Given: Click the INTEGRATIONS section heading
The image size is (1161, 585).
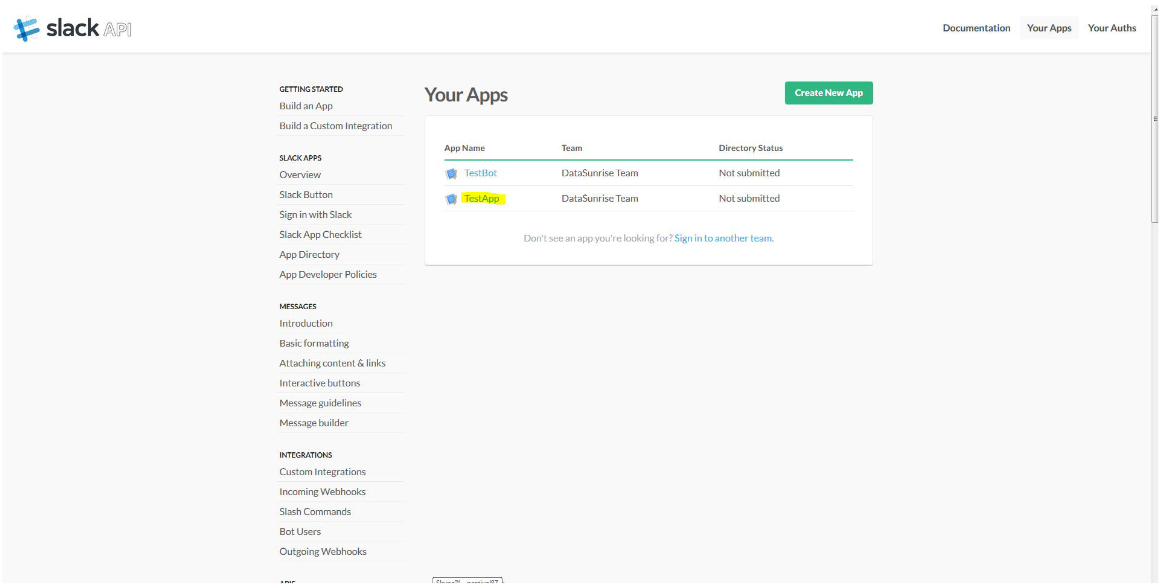Looking at the screenshot, I should pyautogui.click(x=306, y=455).
